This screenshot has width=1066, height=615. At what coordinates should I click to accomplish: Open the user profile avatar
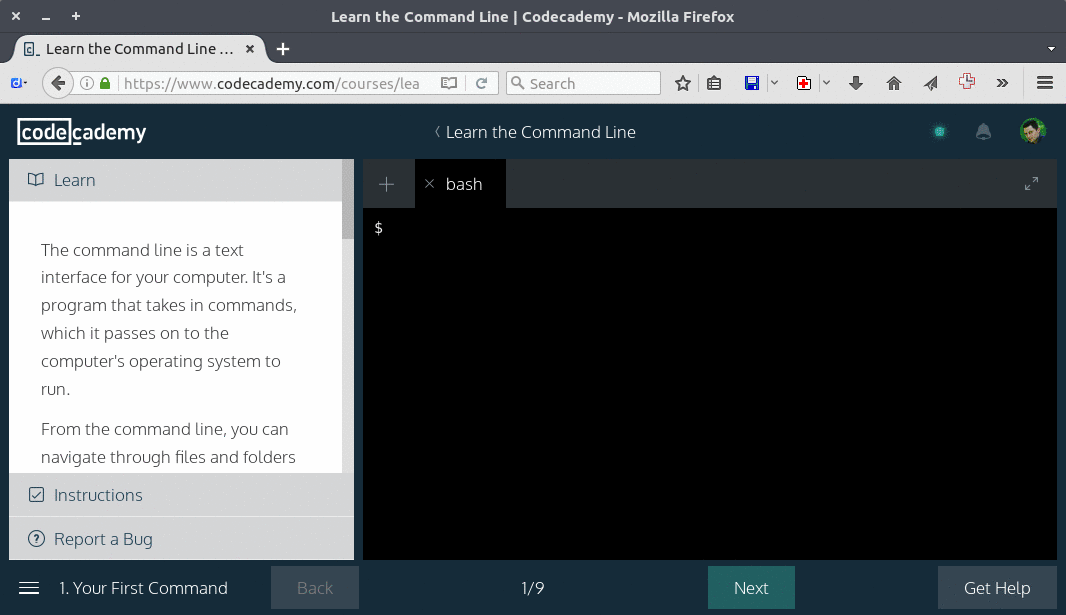point(1032,131)
